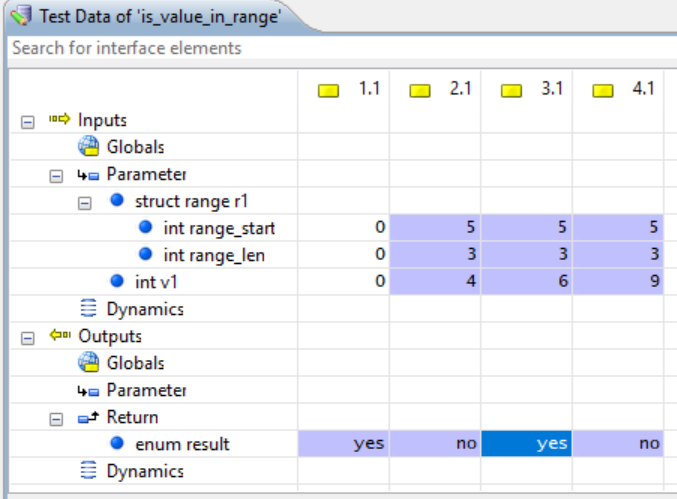Click the Parameter icon under Outputs
Viewport: 677px width, 499px height.
88,391
